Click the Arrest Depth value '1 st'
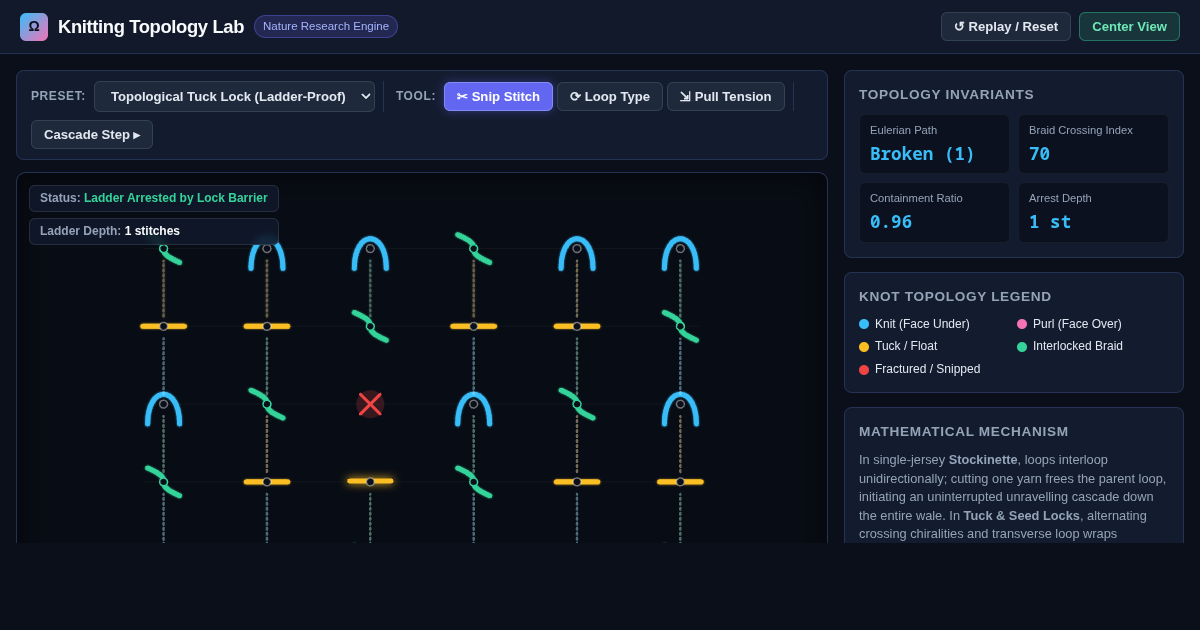The width and height of the screenshot is (1200, 630). click(1050, 222)
